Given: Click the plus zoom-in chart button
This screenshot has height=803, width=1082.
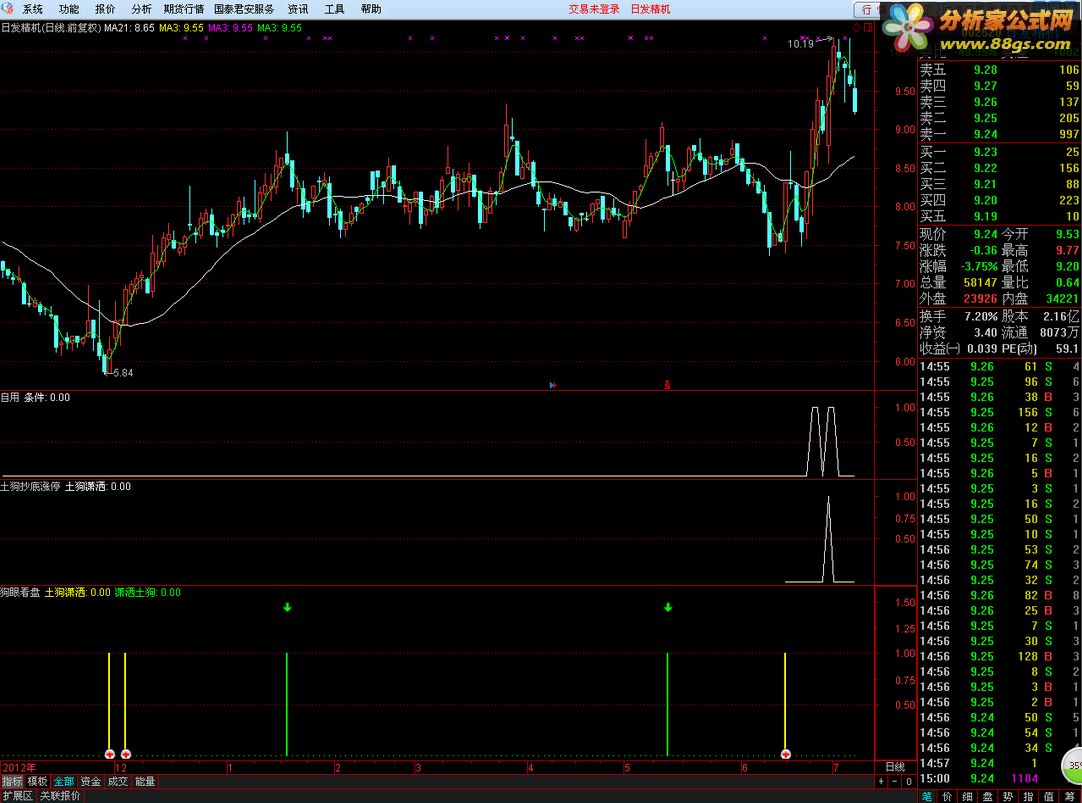Looking at the screenshot, I should point(881,781).
